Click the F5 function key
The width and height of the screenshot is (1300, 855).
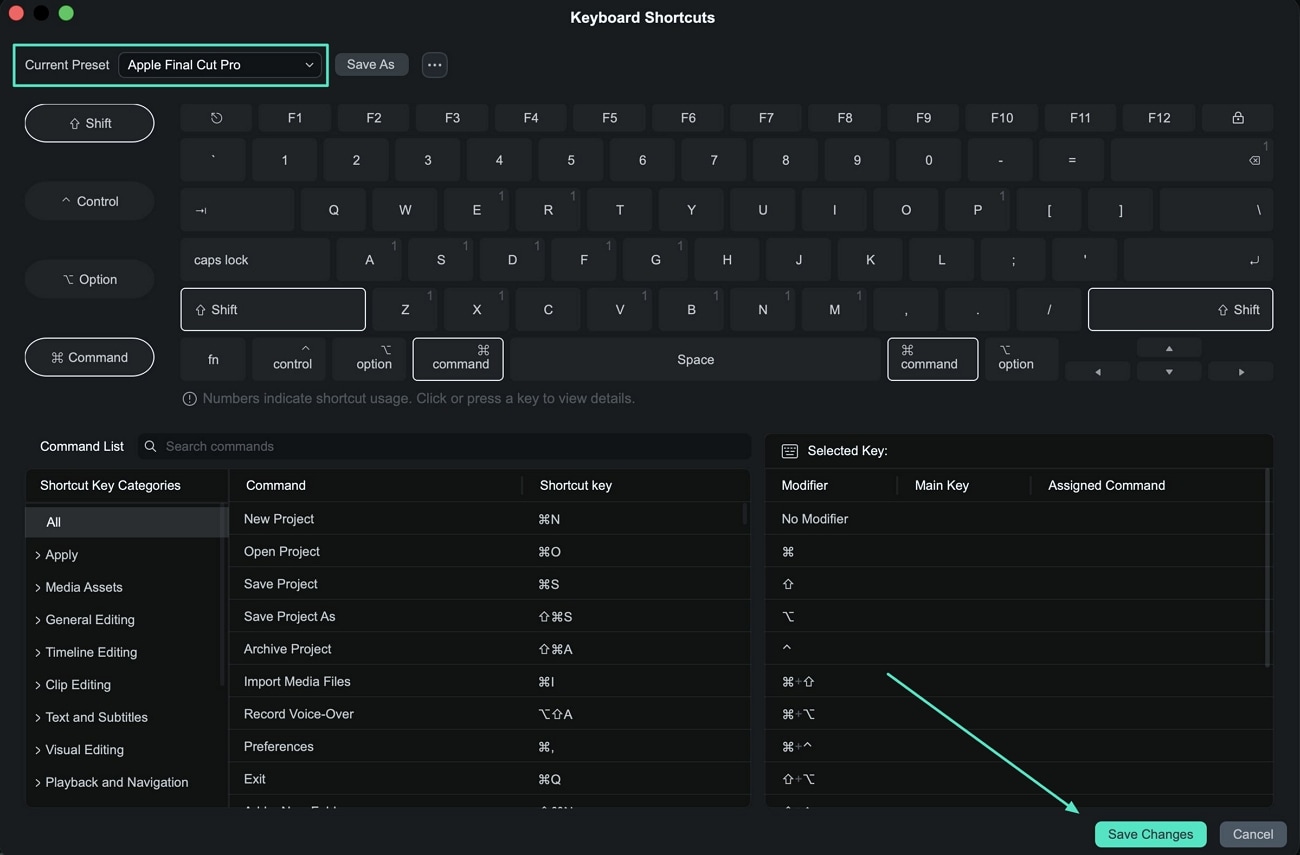coord(609,118)
